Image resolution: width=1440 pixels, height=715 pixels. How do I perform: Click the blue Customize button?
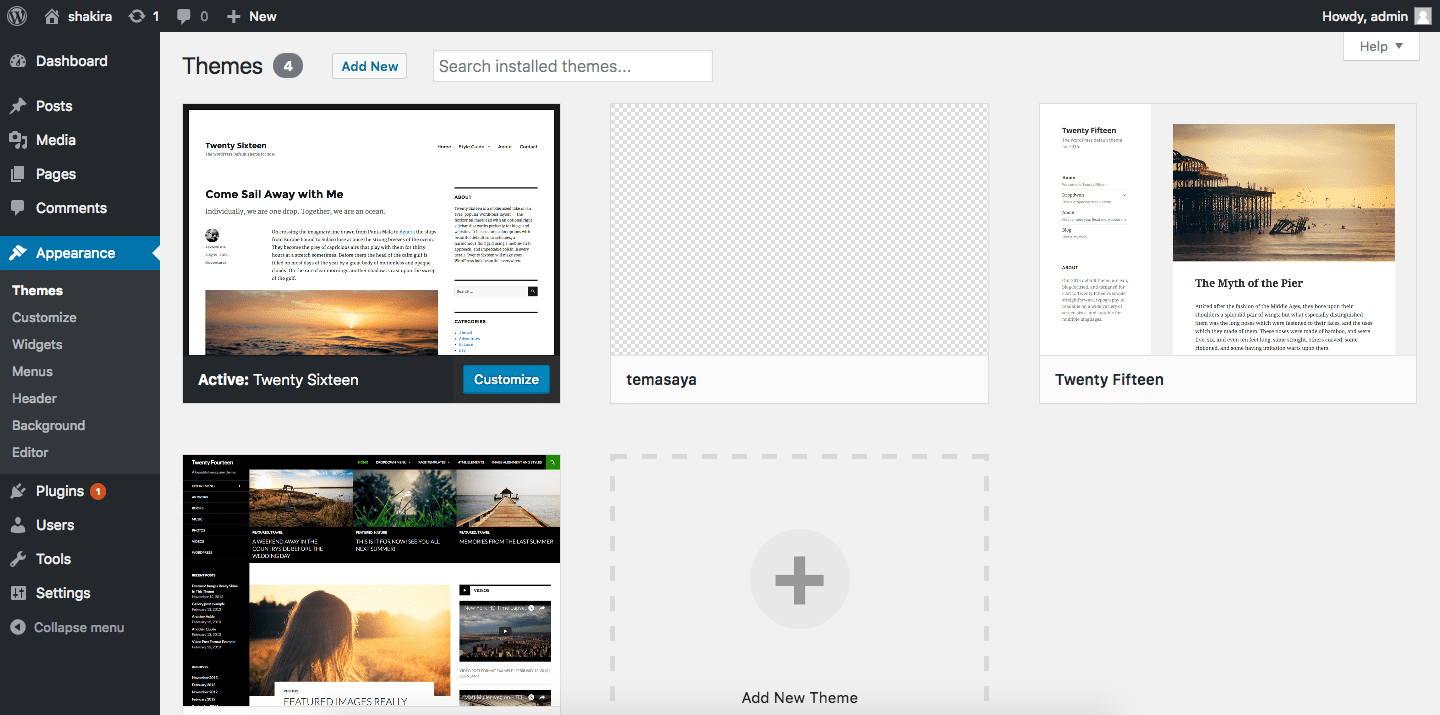coord(506,379)
